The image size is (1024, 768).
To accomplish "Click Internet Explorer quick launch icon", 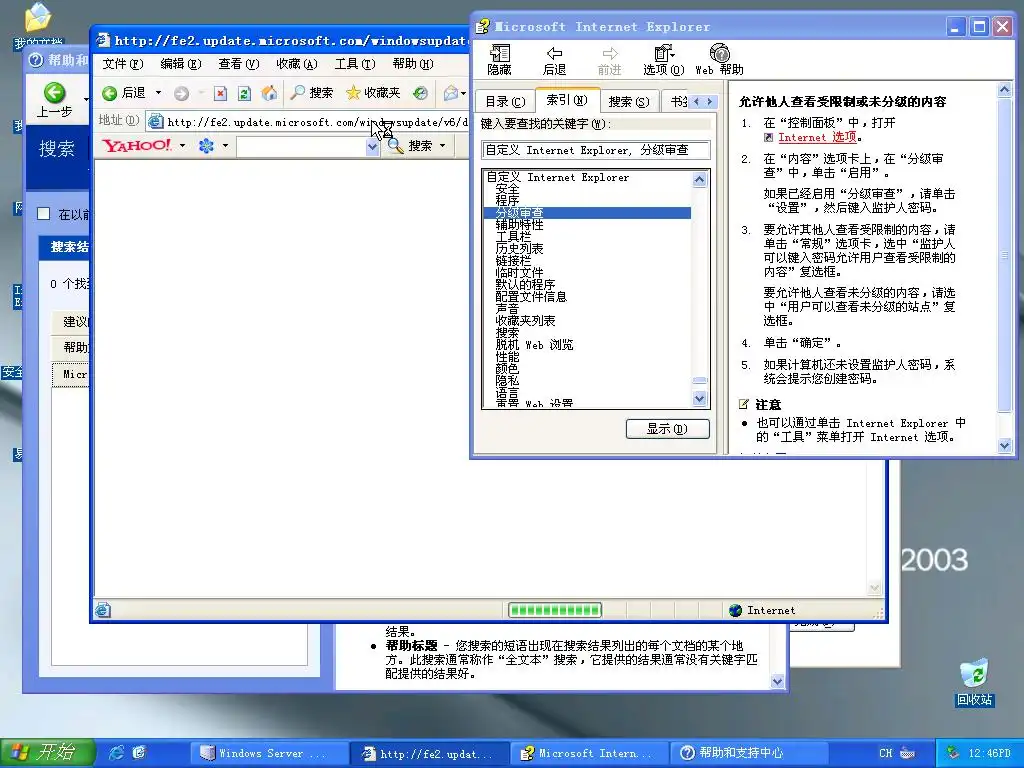I will (116, 753).
